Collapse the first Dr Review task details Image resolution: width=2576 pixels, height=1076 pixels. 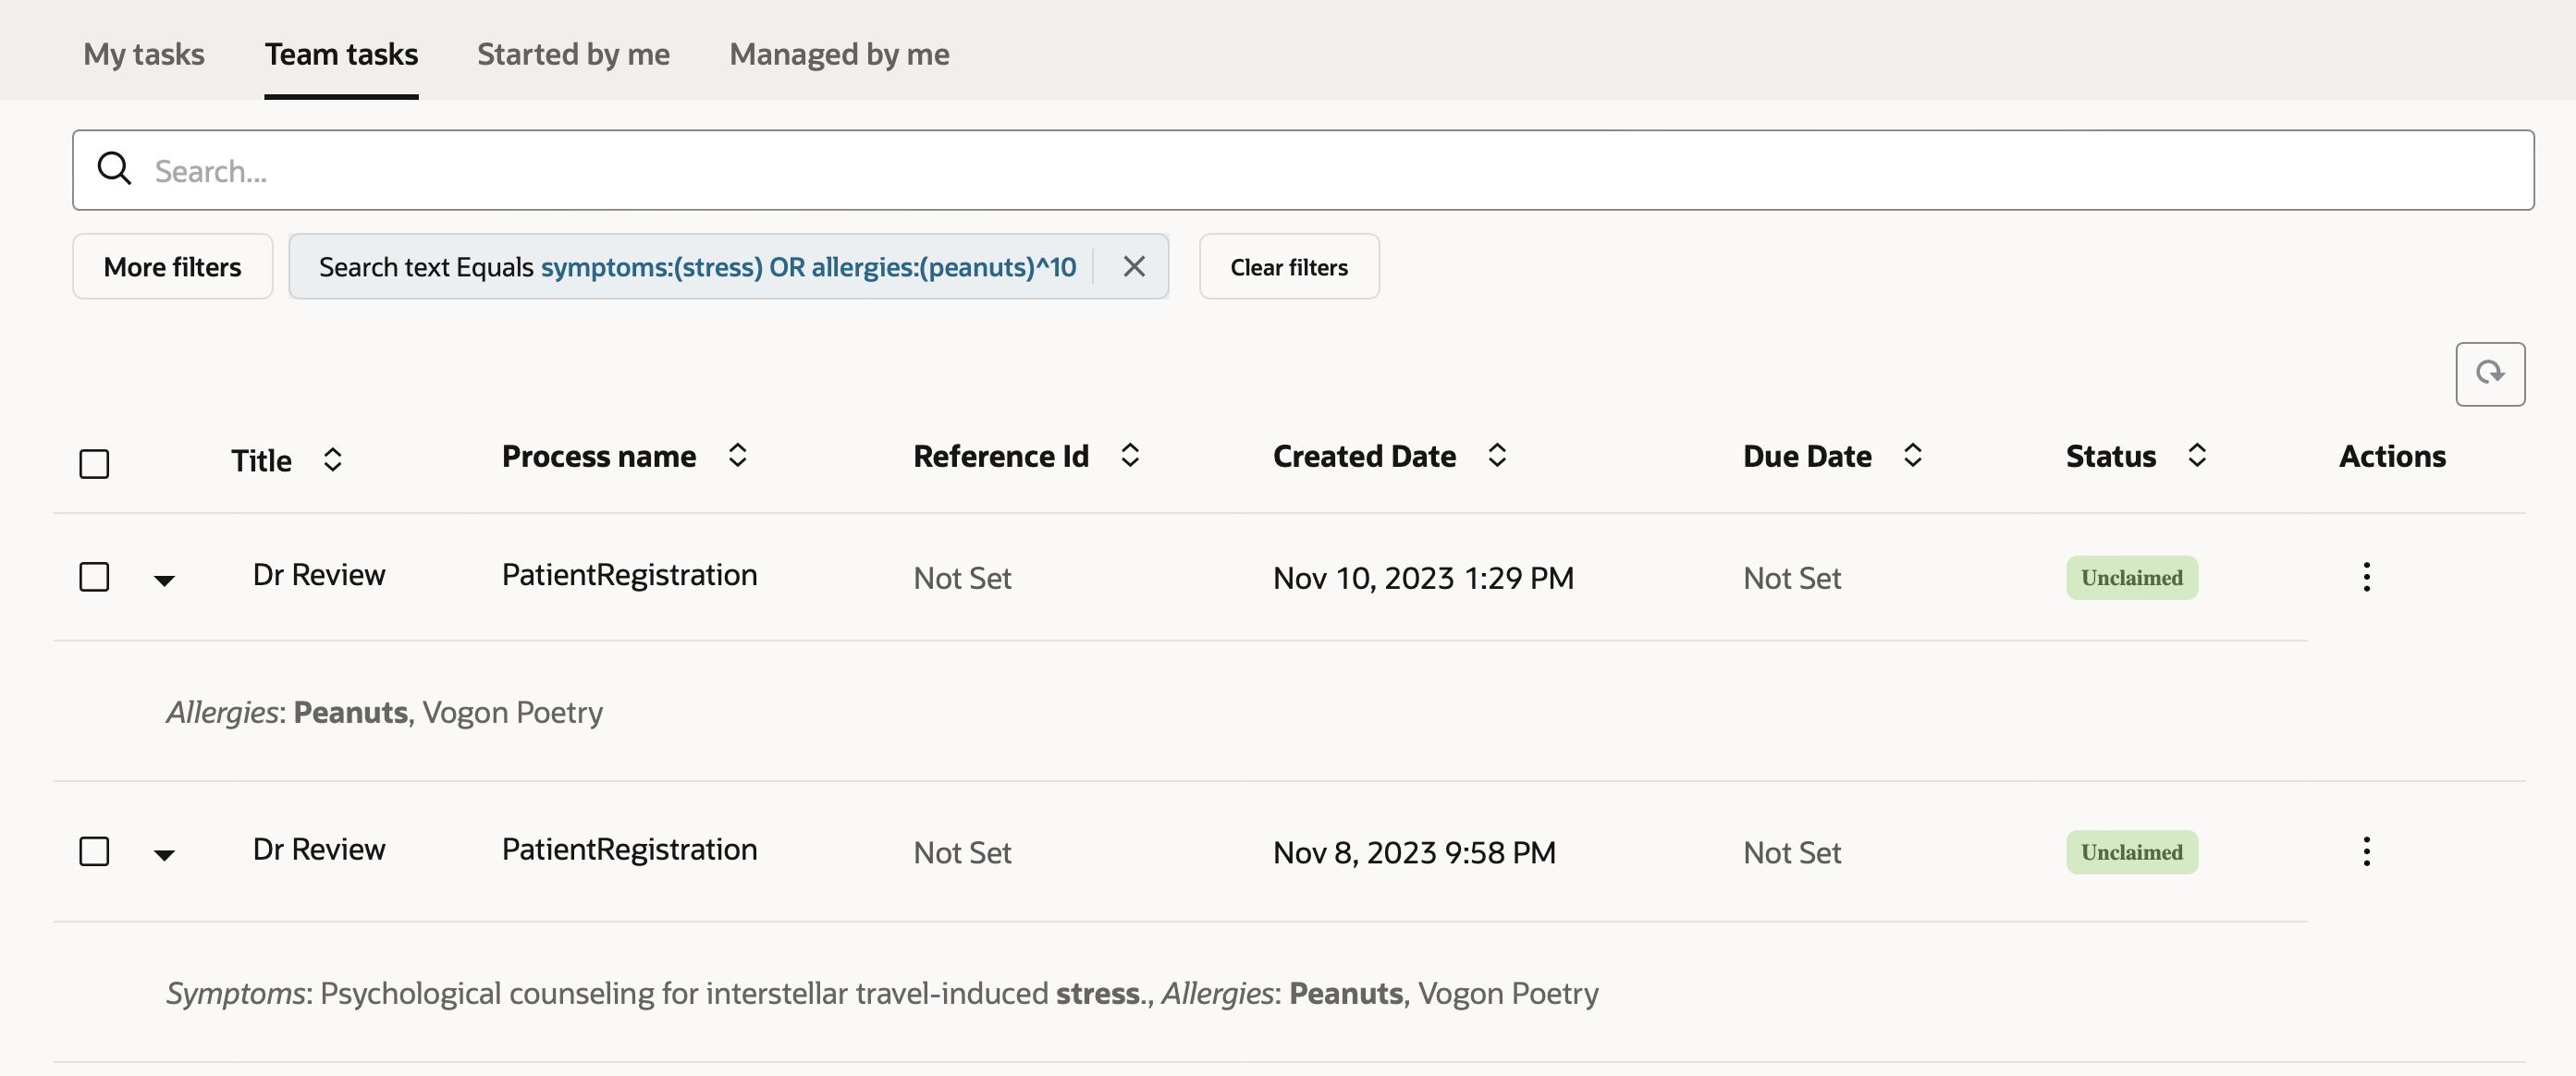164,579
